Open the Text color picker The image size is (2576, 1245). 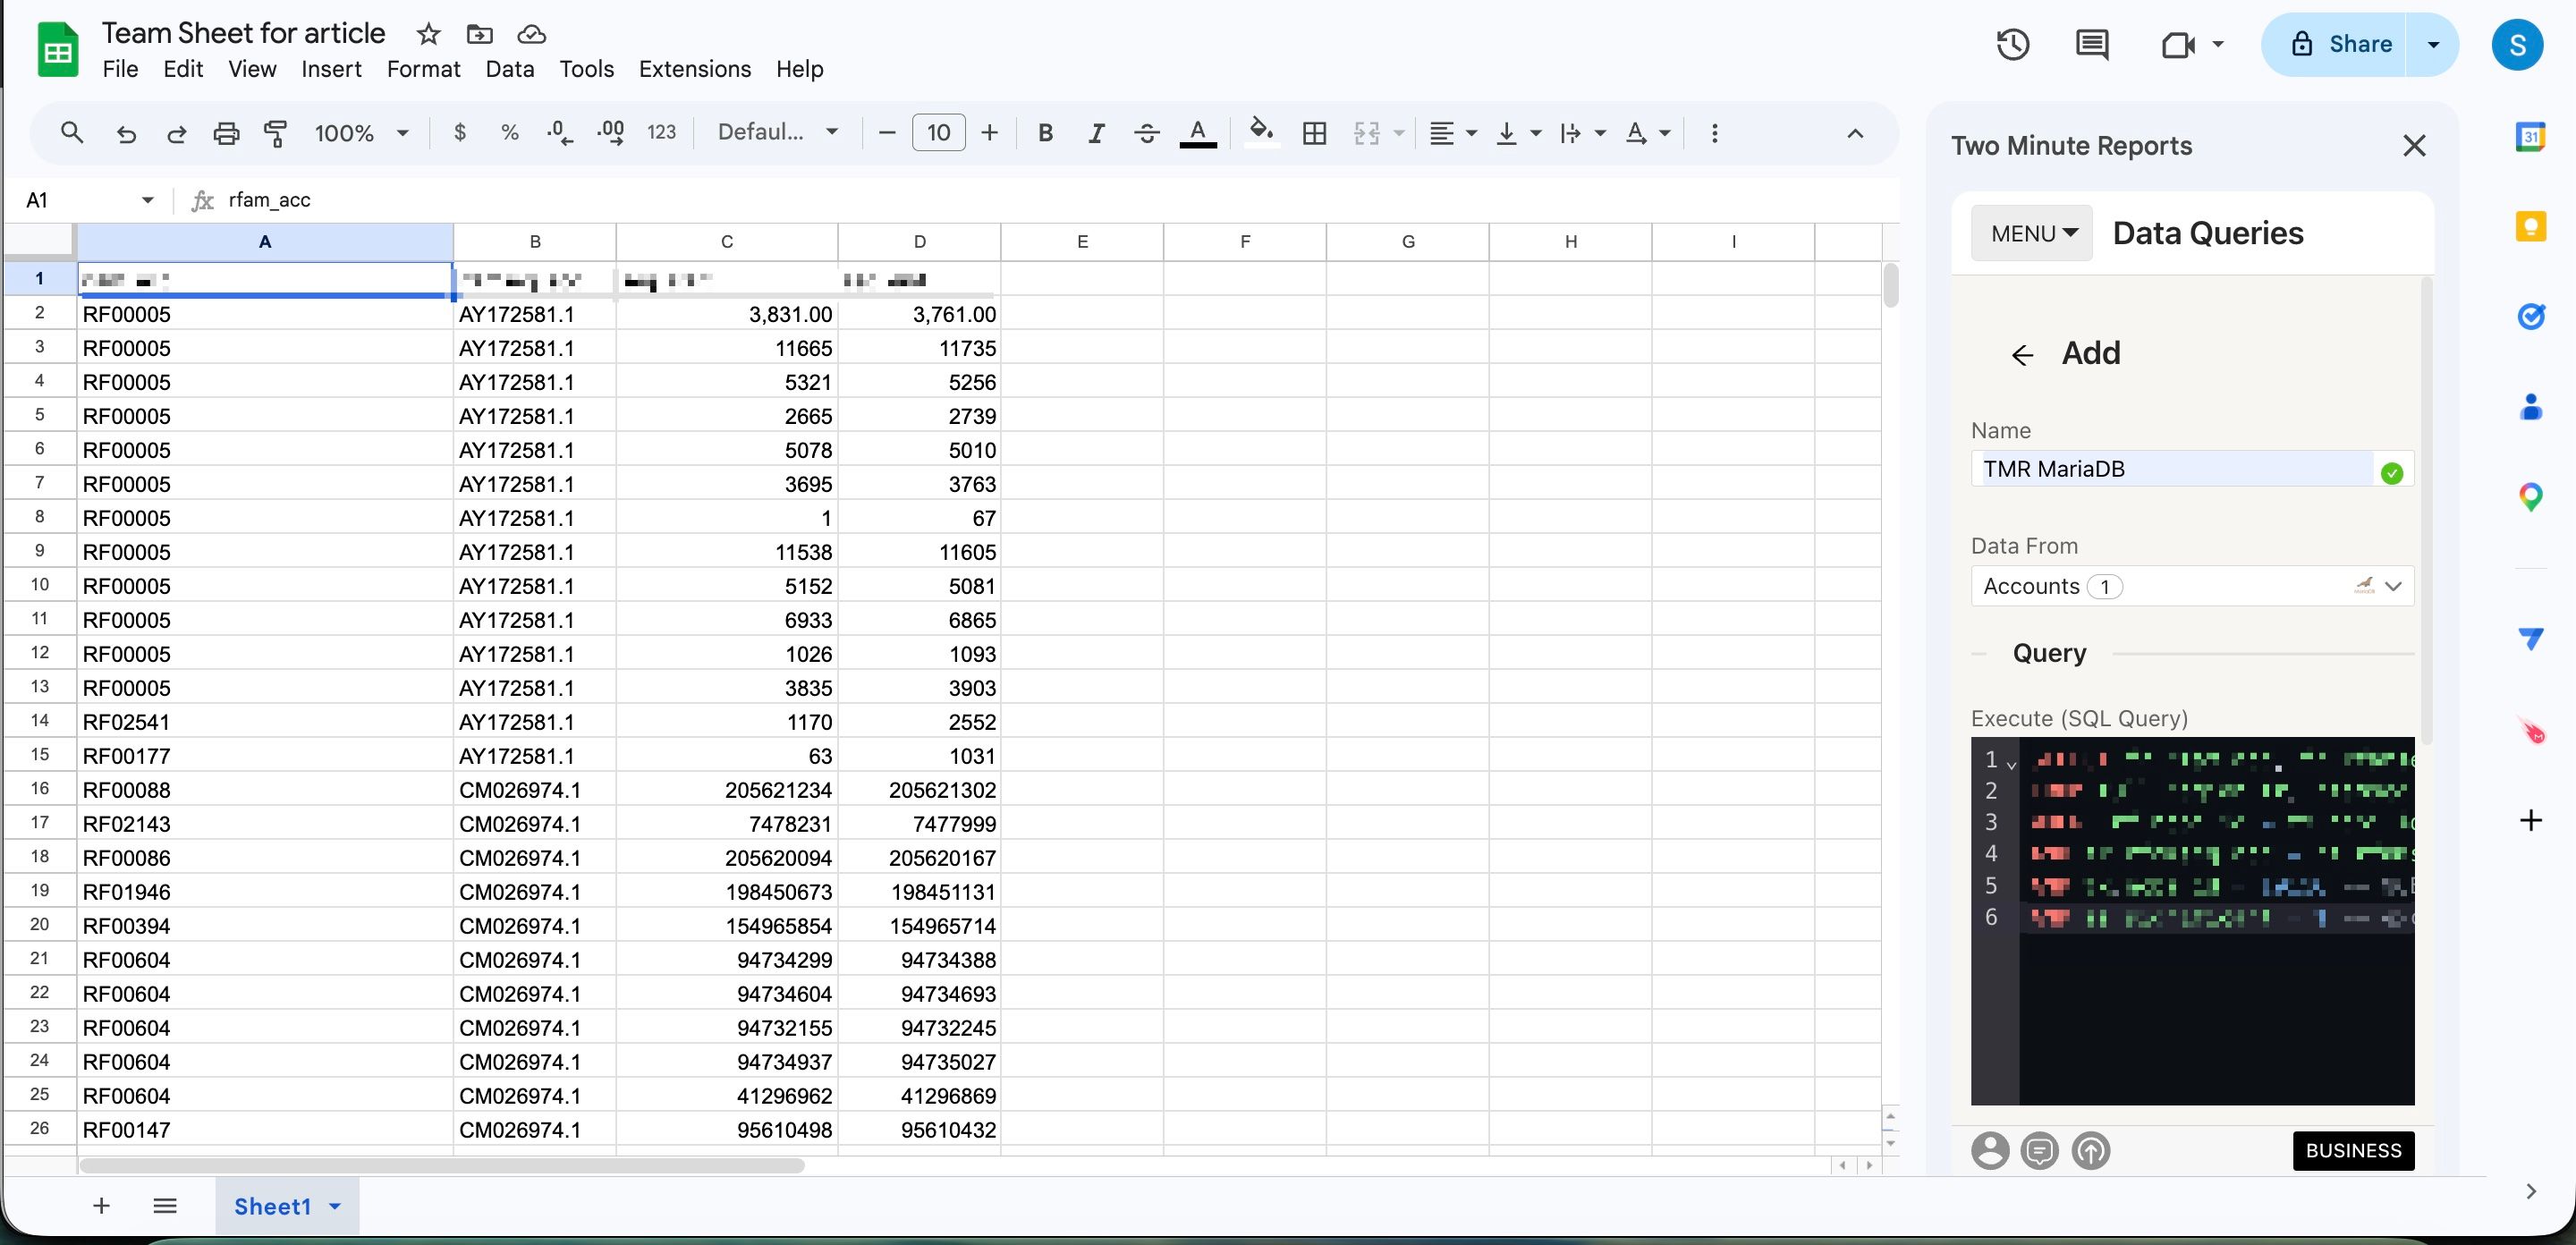pyautogui.click(x=1198, y=132)
